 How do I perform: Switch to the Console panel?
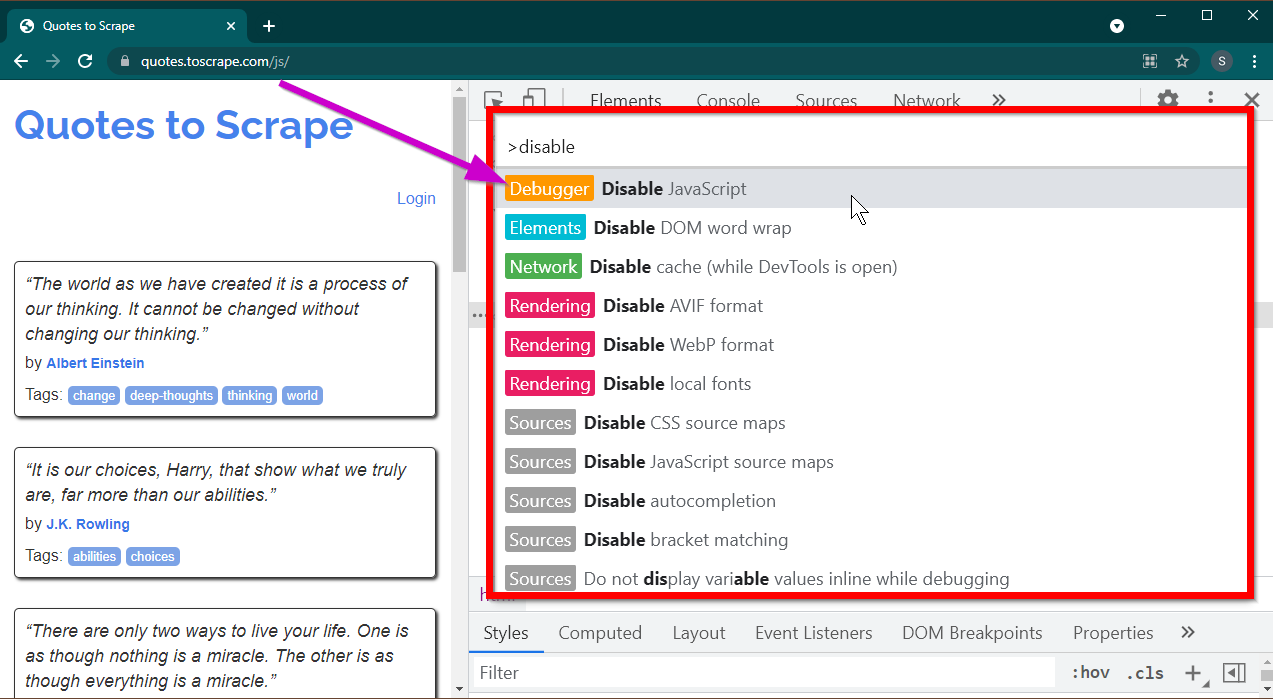tap(728, 100)
